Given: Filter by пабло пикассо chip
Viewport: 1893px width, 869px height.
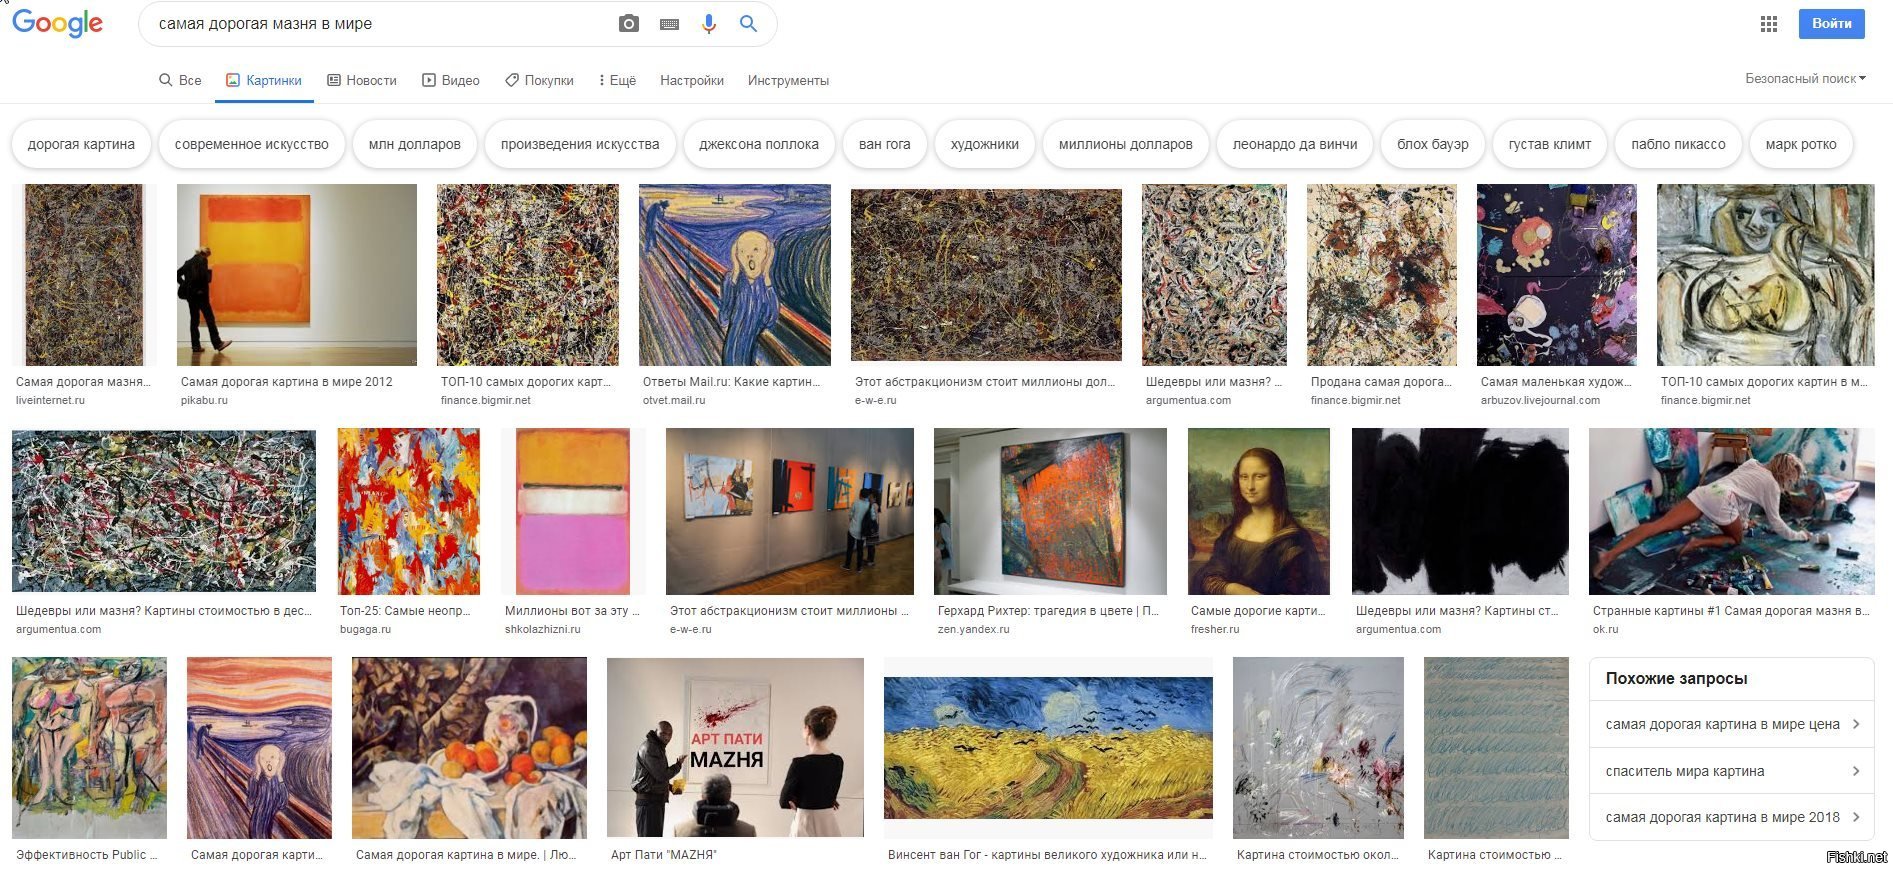Looking at the screenshot, I should [1678, 144].
